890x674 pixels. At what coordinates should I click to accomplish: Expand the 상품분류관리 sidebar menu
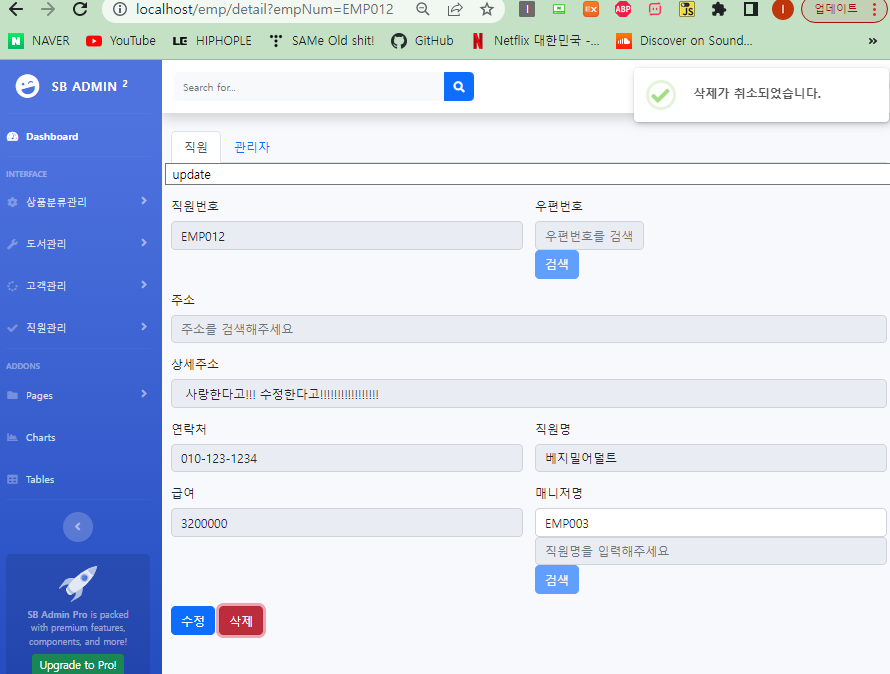coord(77,202)
